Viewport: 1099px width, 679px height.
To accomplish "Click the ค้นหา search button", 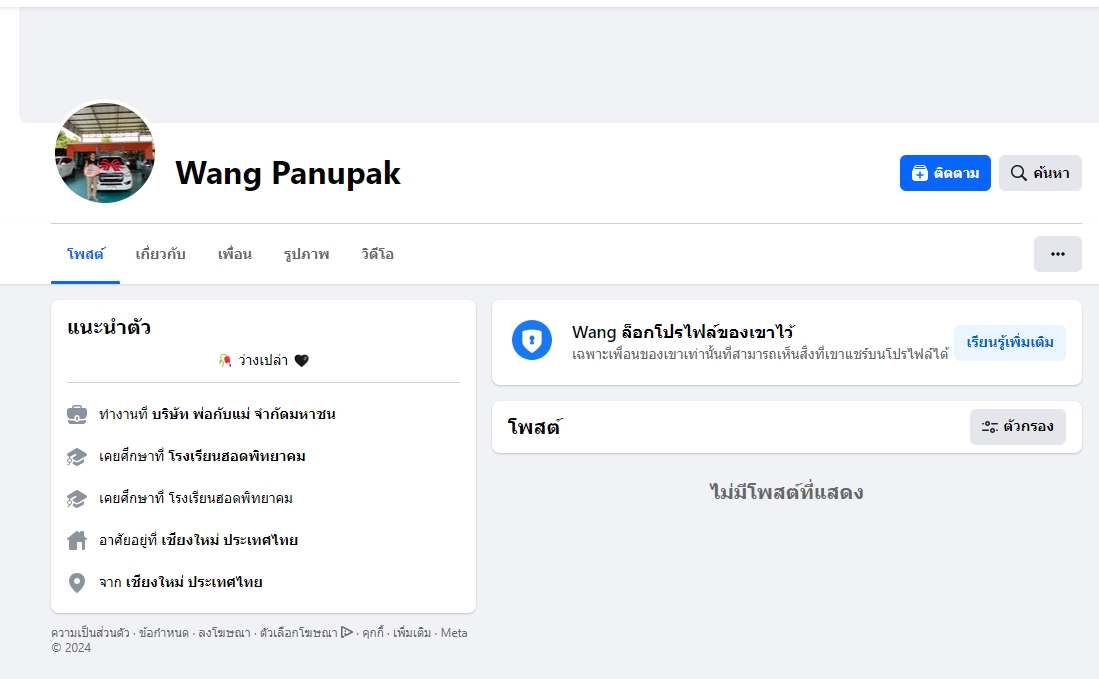I will [x=1040, y=173].
